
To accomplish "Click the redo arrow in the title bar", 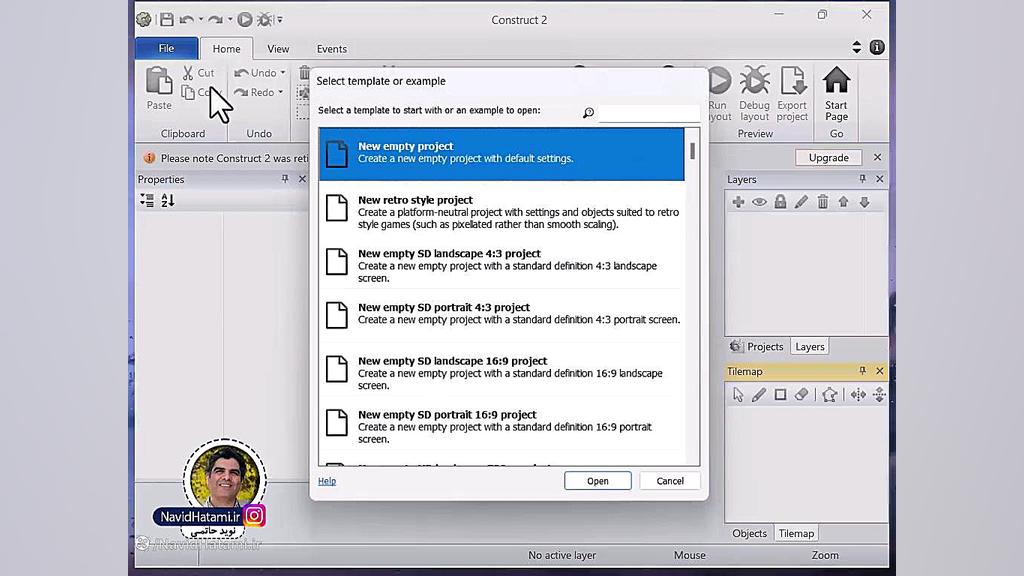I will (216, 20).
